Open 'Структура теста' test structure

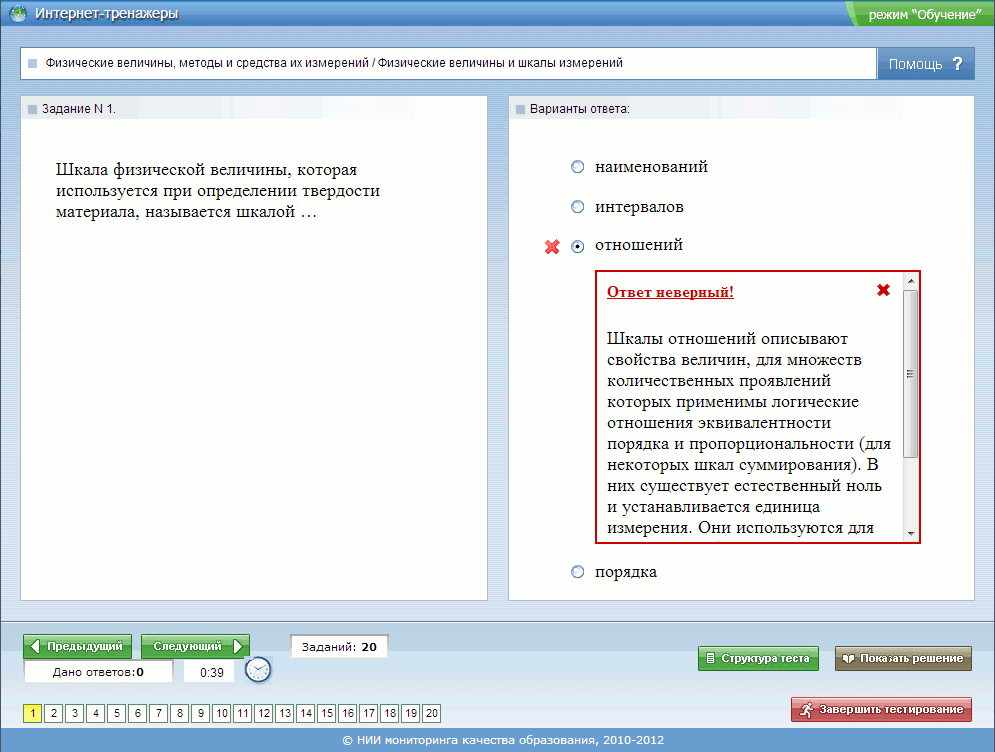pos(758,658)
